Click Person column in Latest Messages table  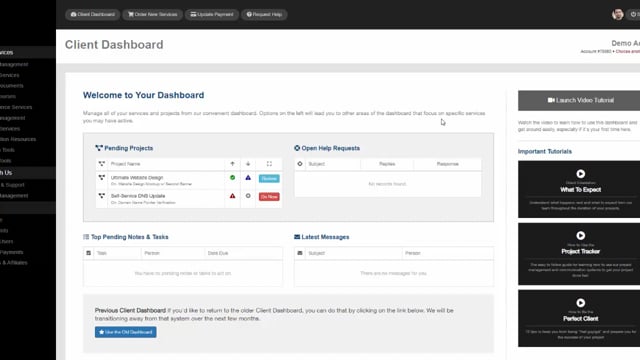[413, 253]
